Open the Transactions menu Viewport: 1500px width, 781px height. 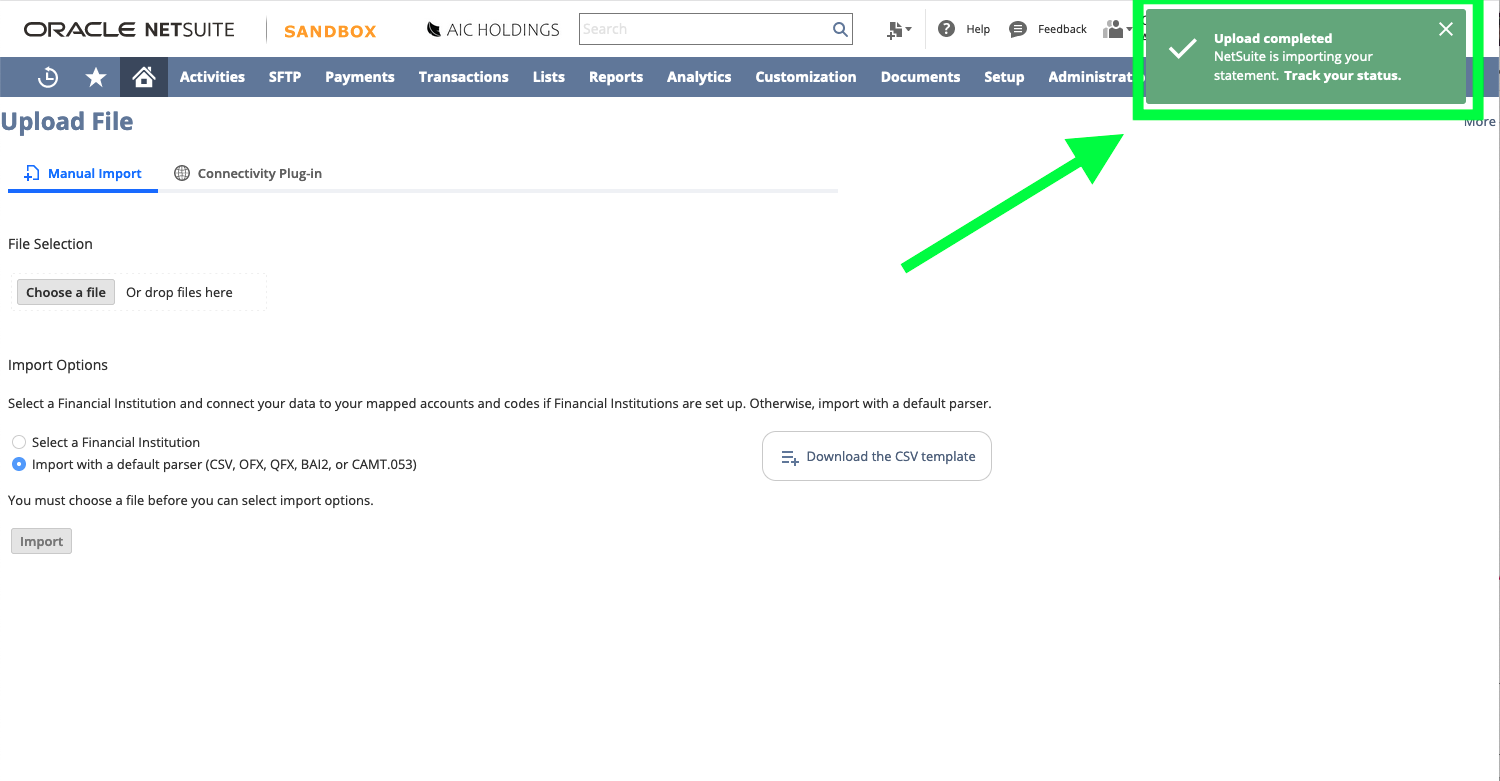464,77
